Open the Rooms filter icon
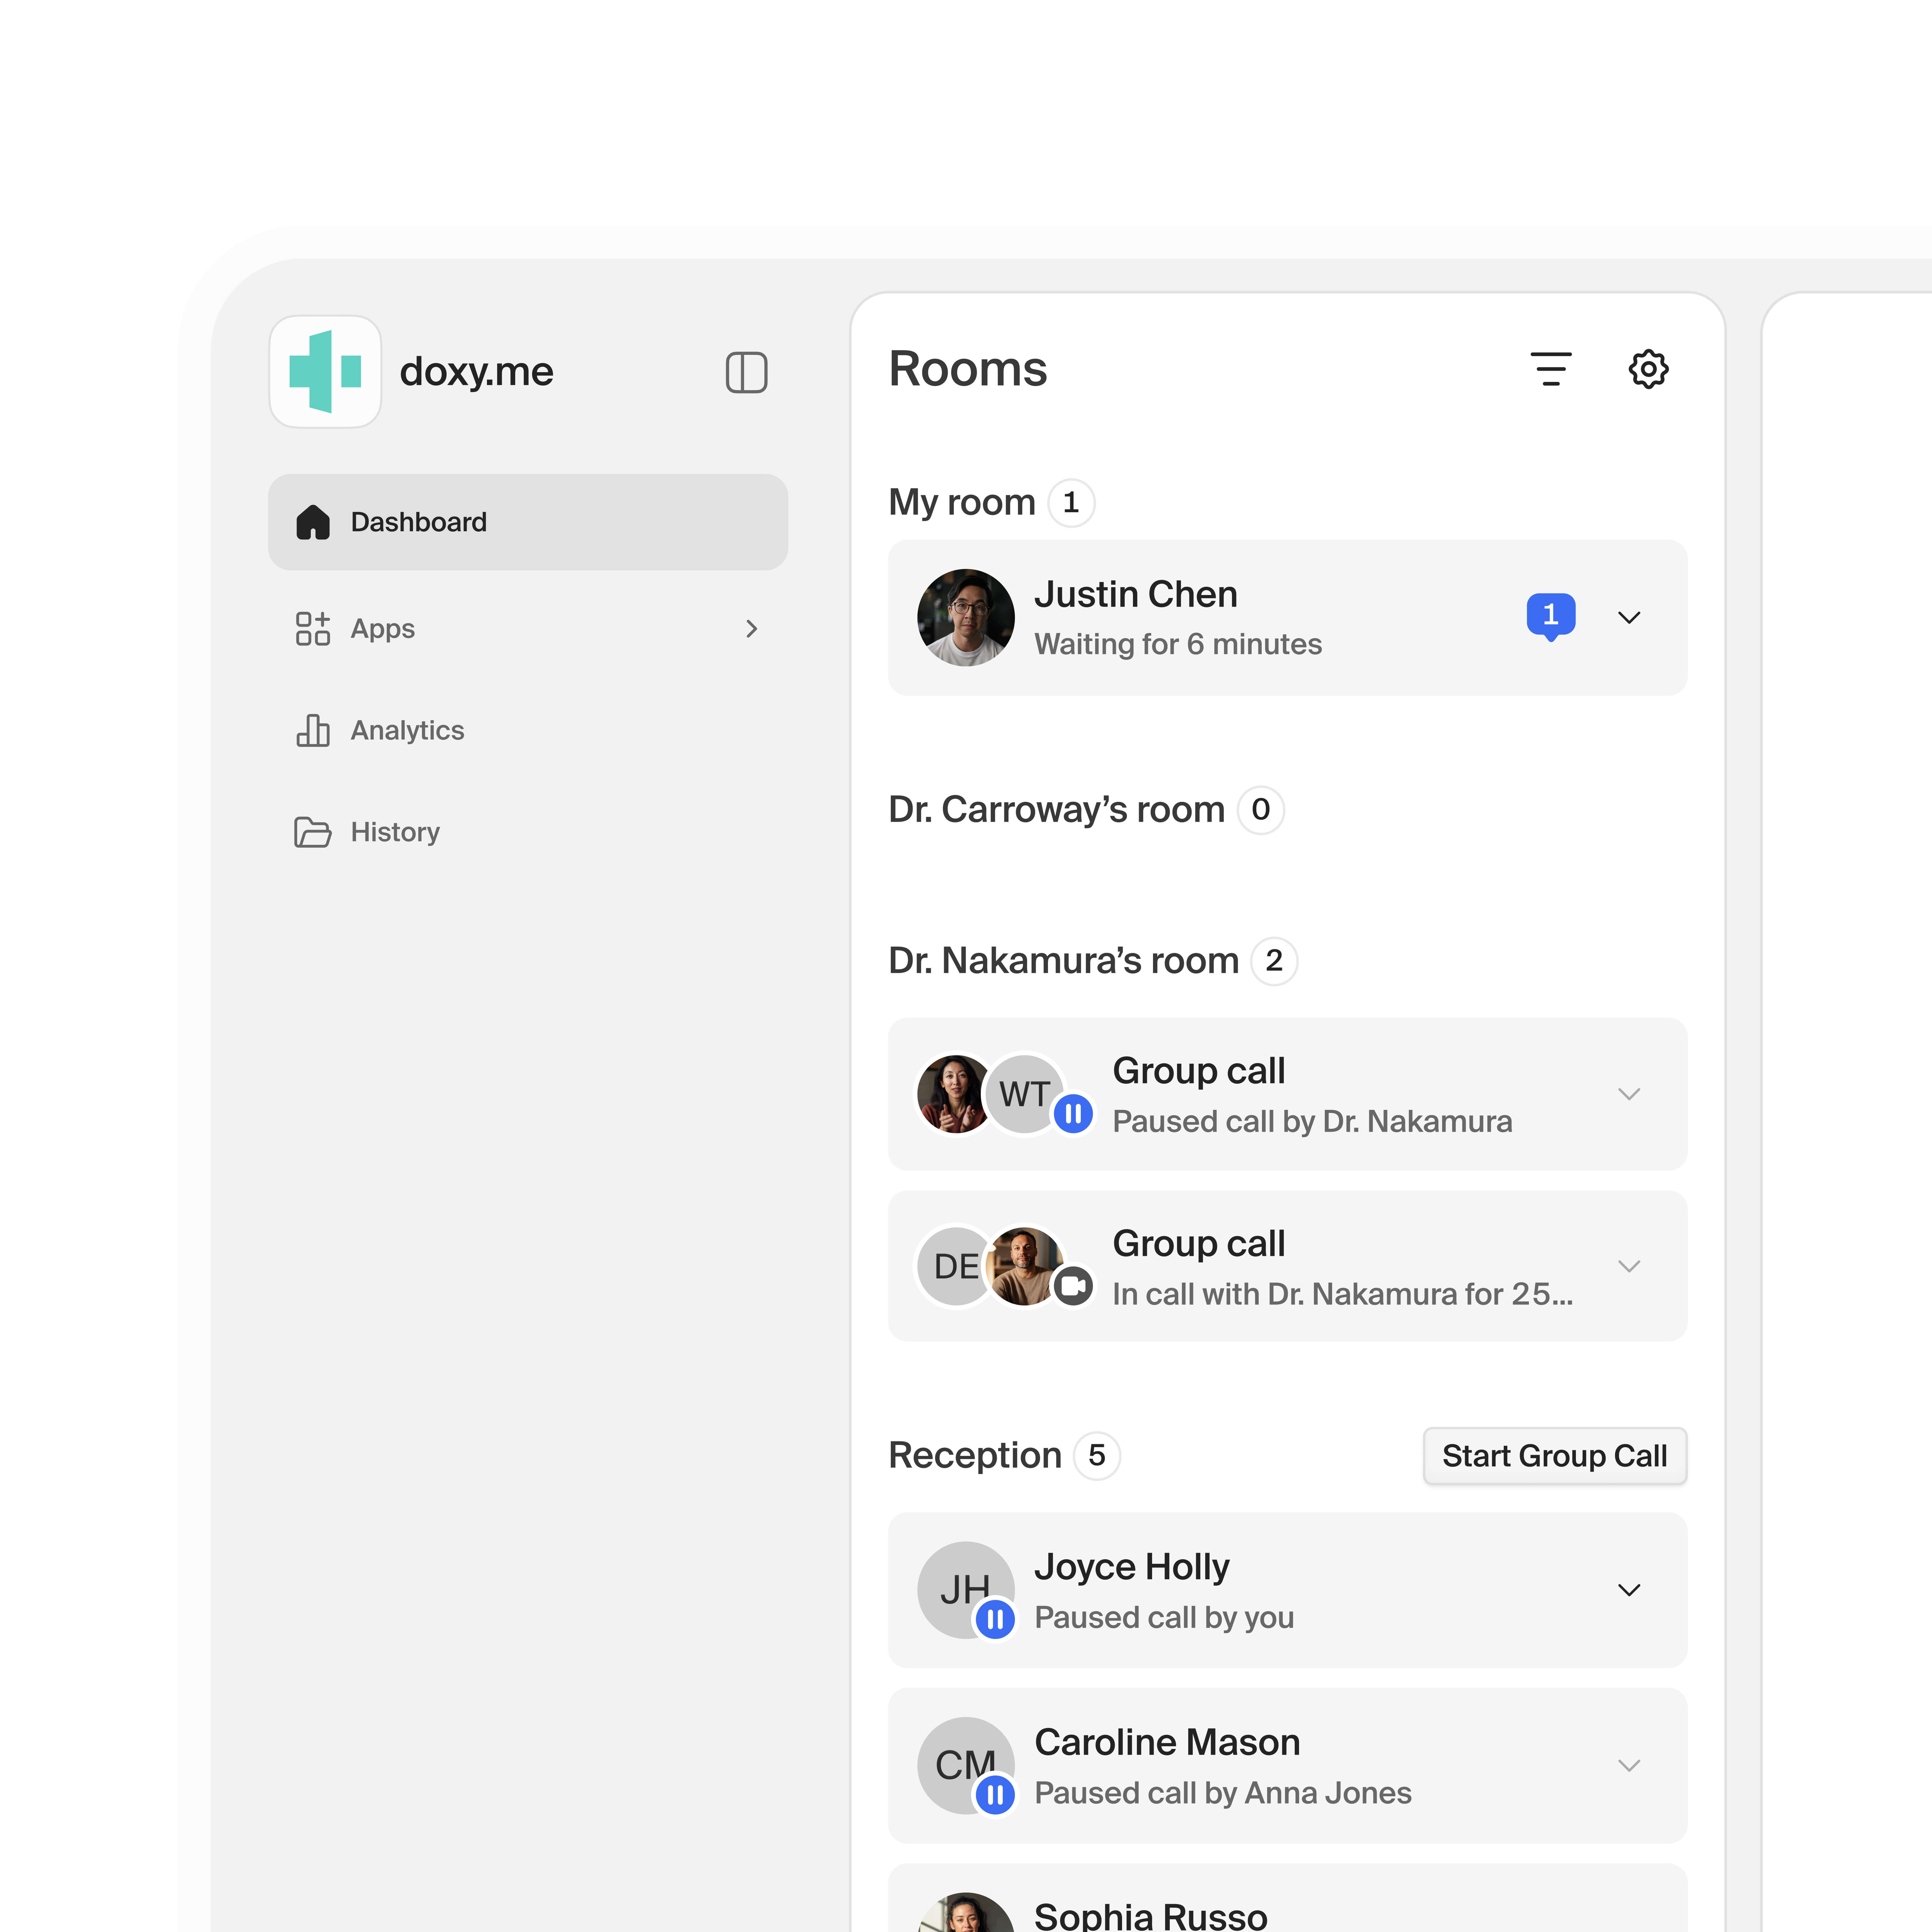The width and height of the screenshot is (1932, 1932). click(x=1551, y=369)
